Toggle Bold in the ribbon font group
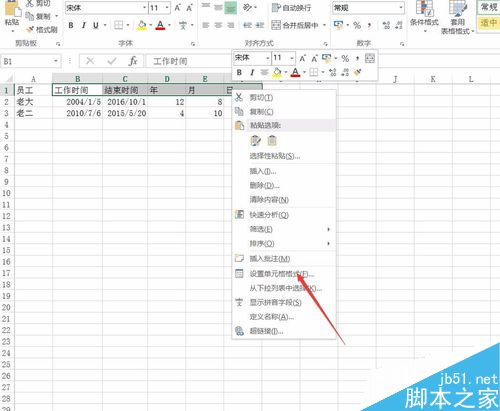The height and width of the screenshot is (411, 500). [71, 25]
